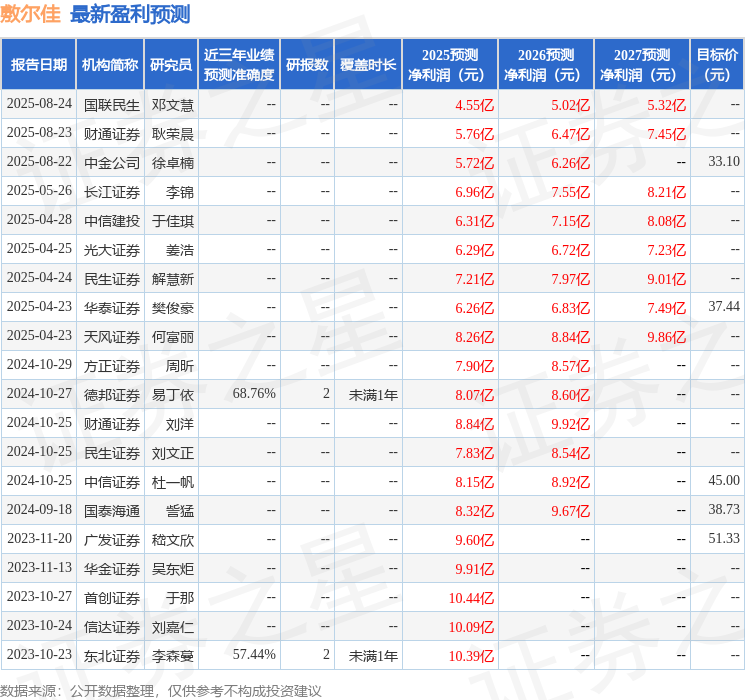Select the 6.72亿 forecast value
The height and width of the screenshot is (700, 745).
(x=571, y=250)
